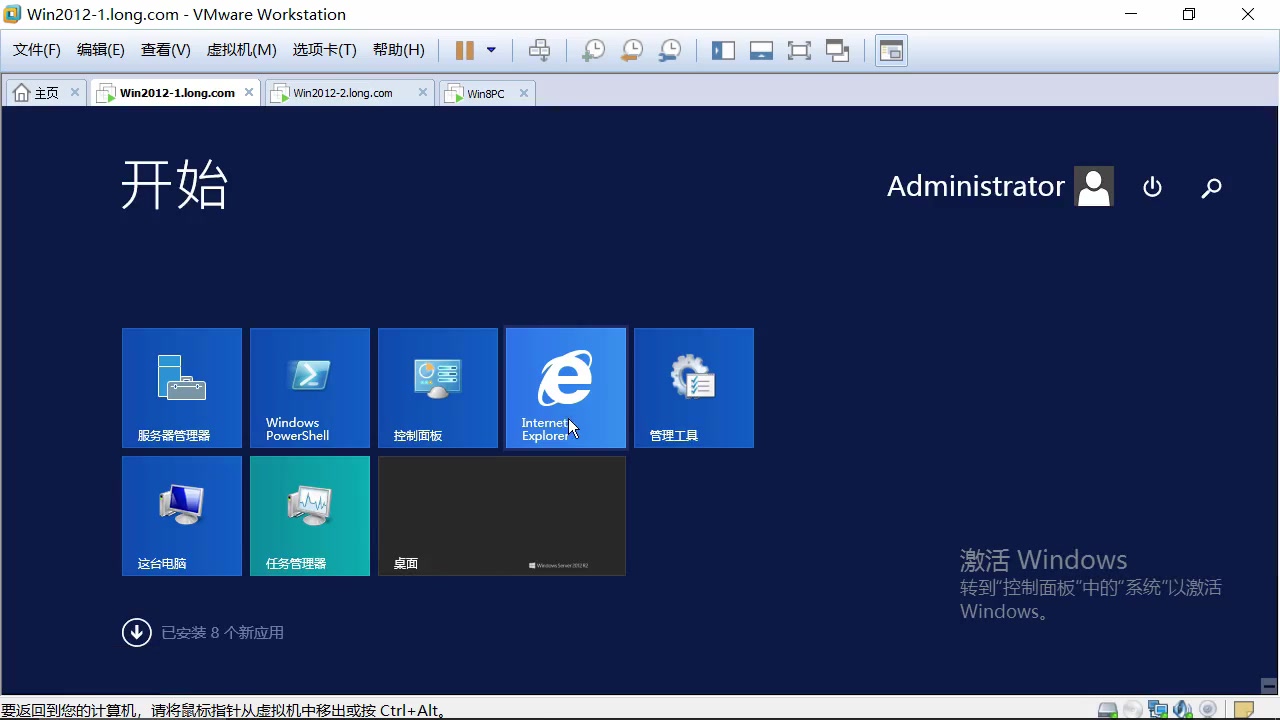Launch the Windows PowerShell tile
This screenshot has width=1280, height=720.
pos(310,388)
